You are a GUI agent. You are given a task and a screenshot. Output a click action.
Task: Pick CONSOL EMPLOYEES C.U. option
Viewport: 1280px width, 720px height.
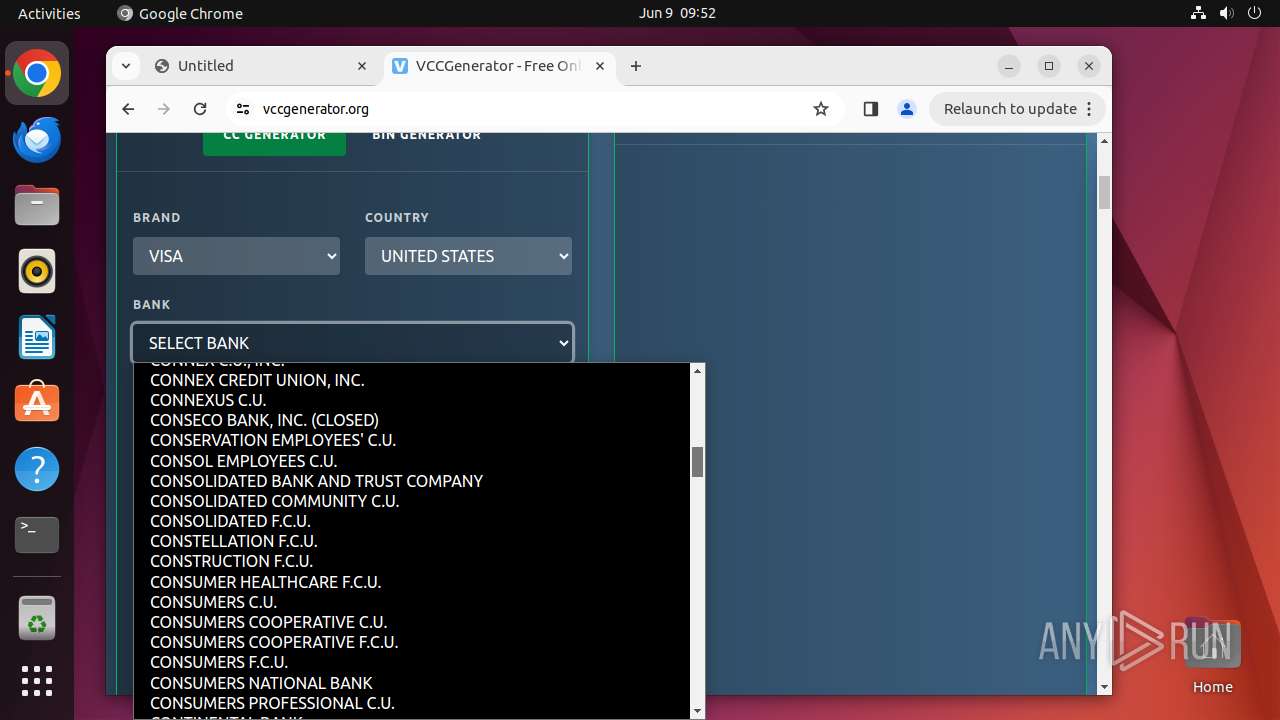click(x=412, y=461)
